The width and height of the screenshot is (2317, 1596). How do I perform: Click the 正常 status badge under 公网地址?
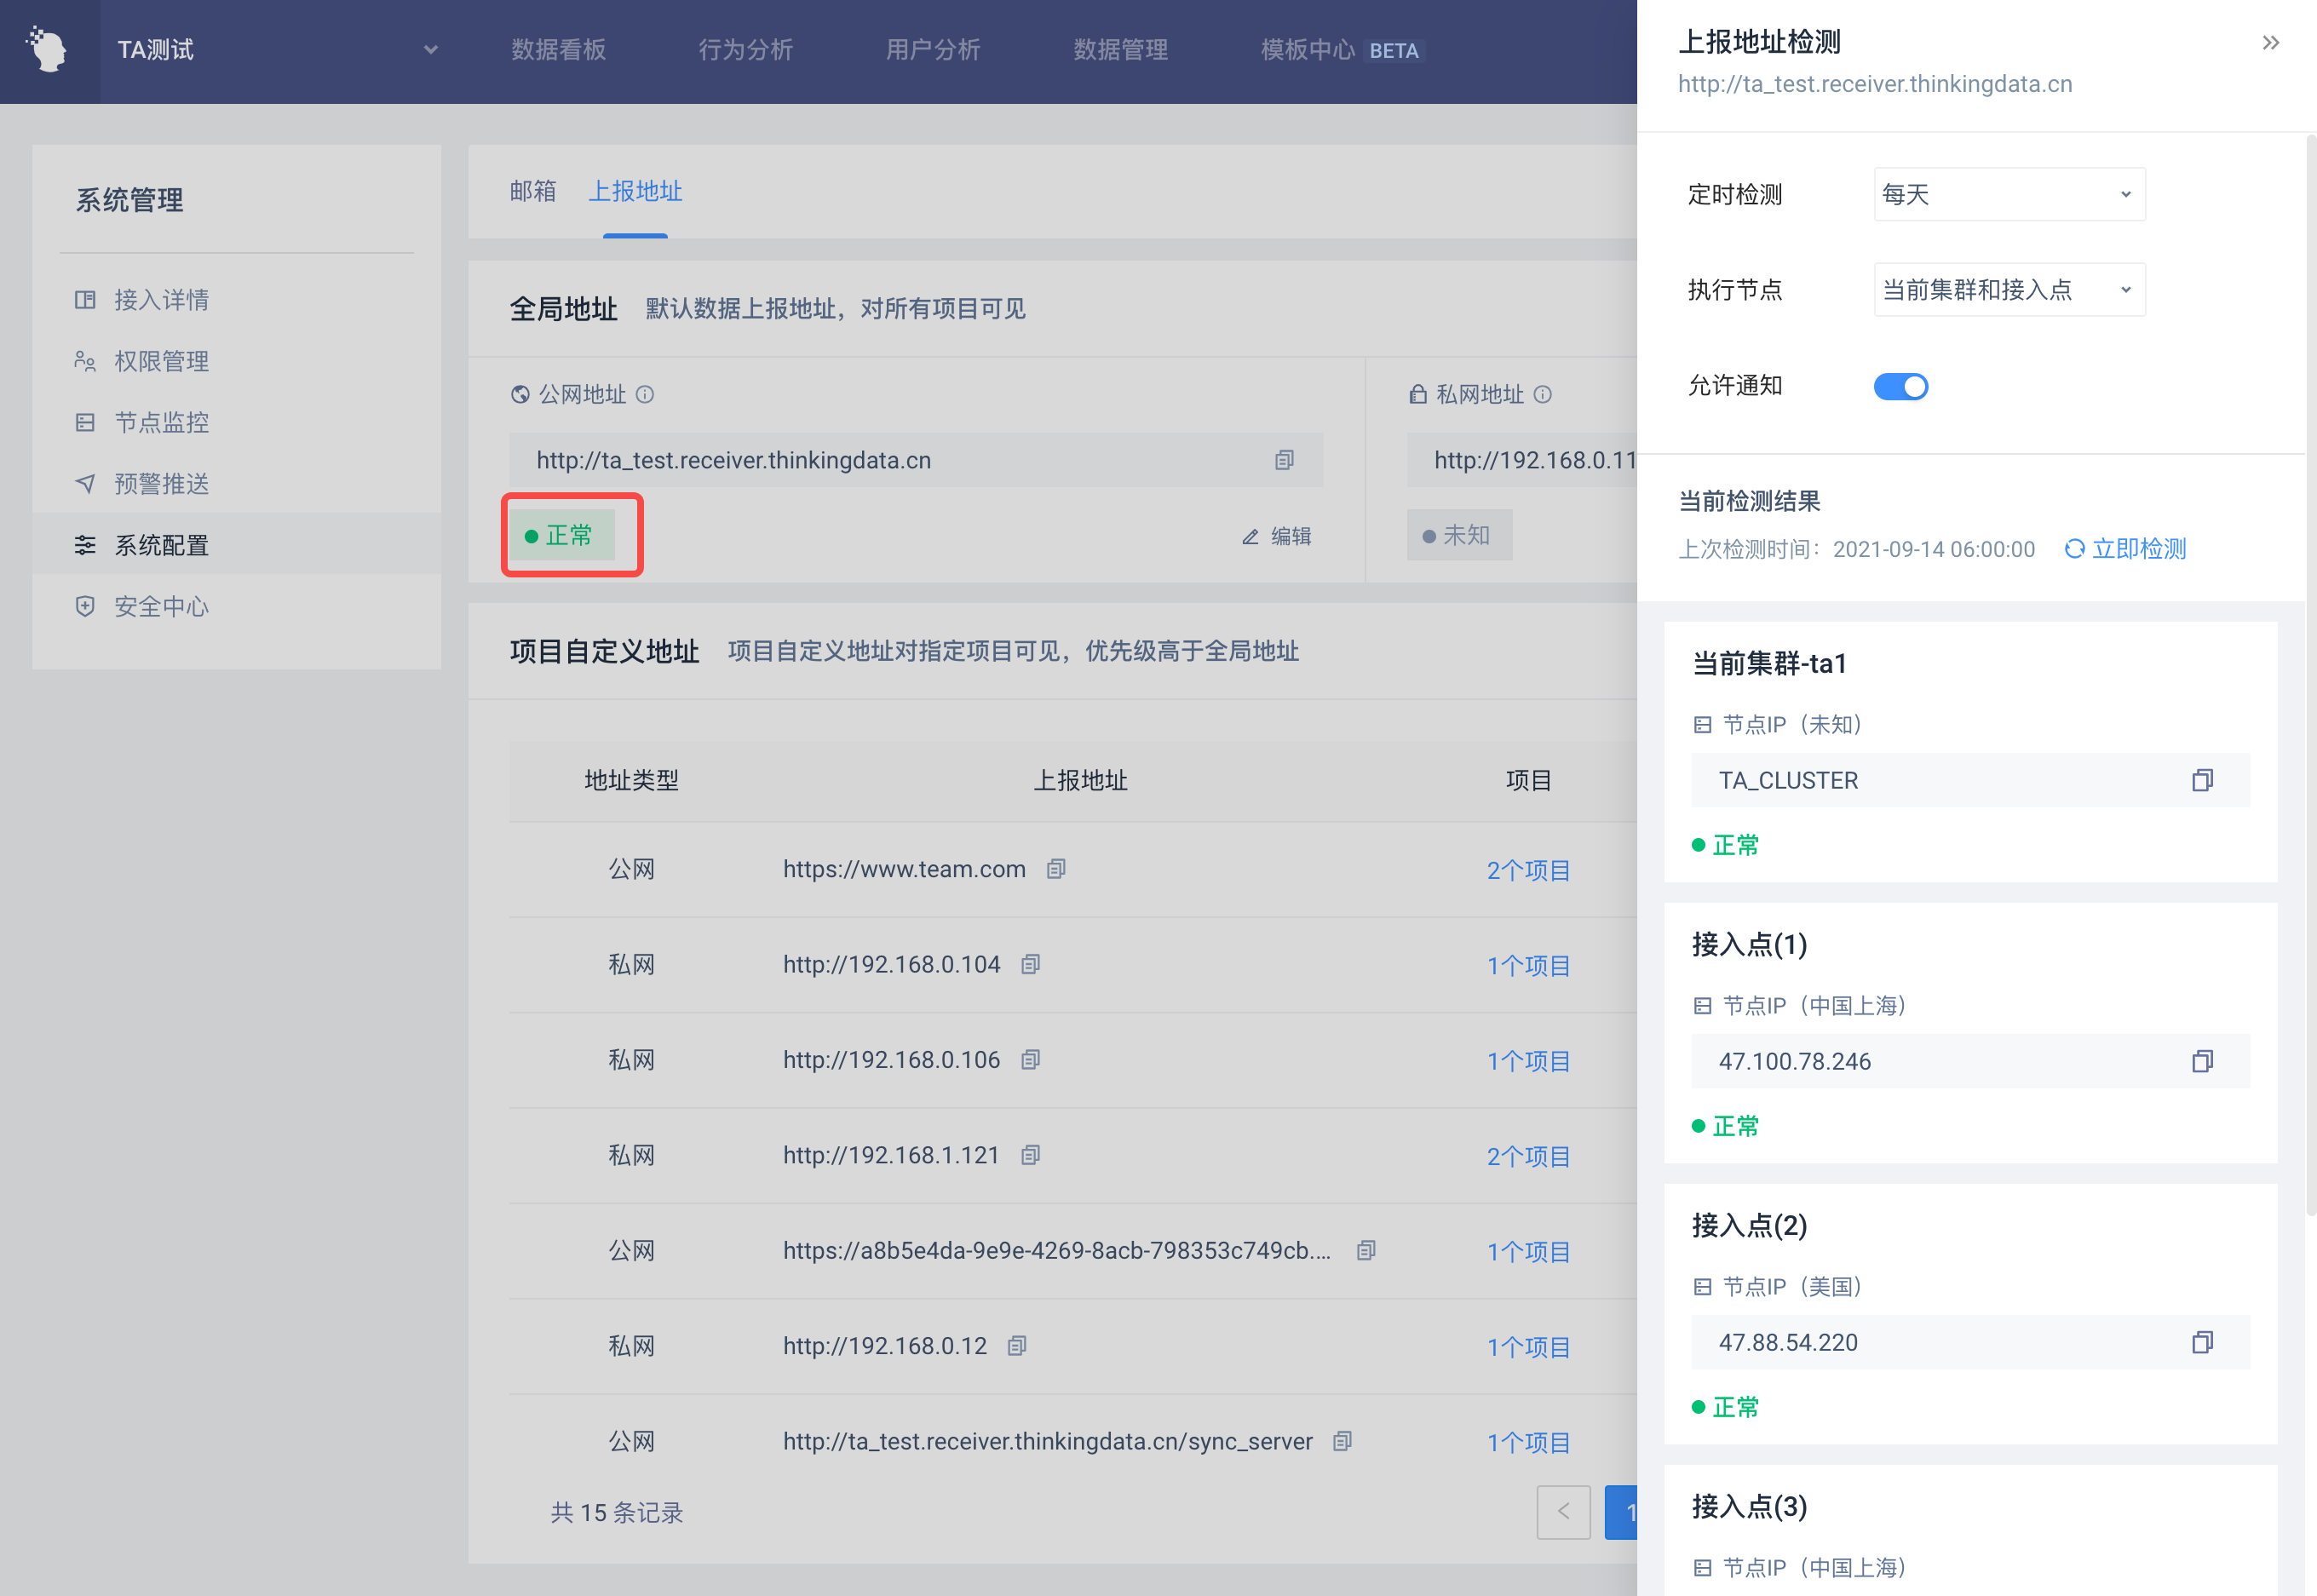pos(563,535)
